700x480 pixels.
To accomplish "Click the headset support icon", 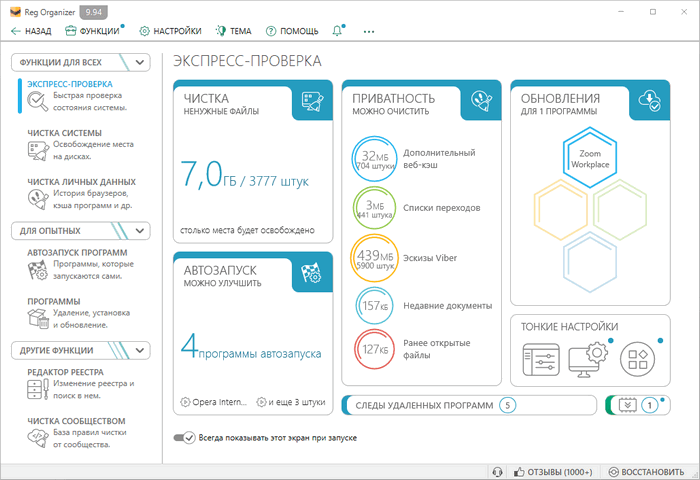I will [x=497, y=472].
